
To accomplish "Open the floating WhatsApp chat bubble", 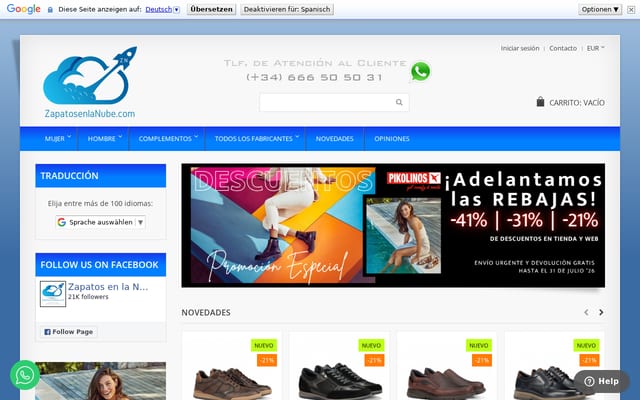I will click(25, 375).
